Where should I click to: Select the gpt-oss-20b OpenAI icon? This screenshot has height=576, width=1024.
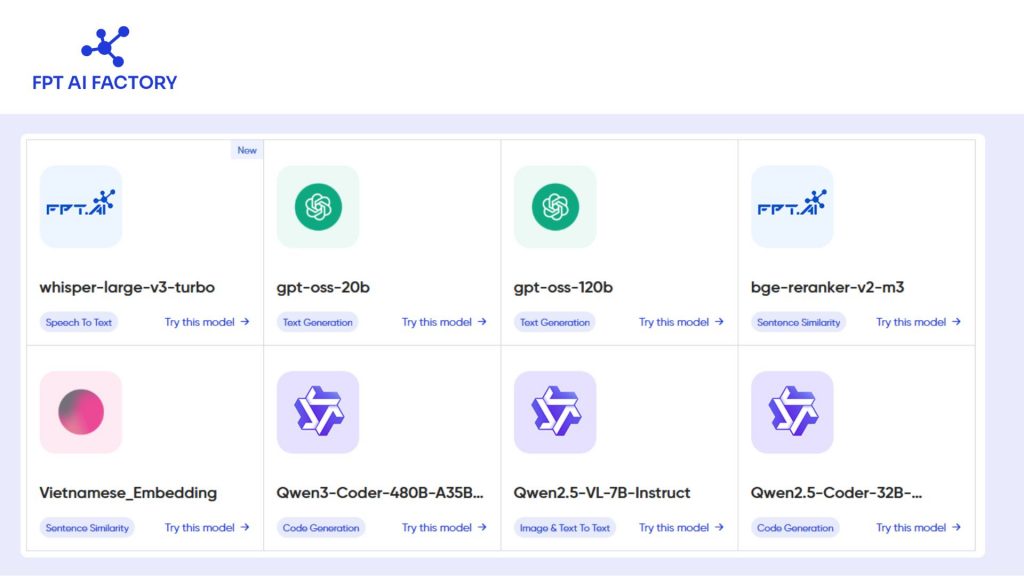pyautogui.click(x=318, y=207)
